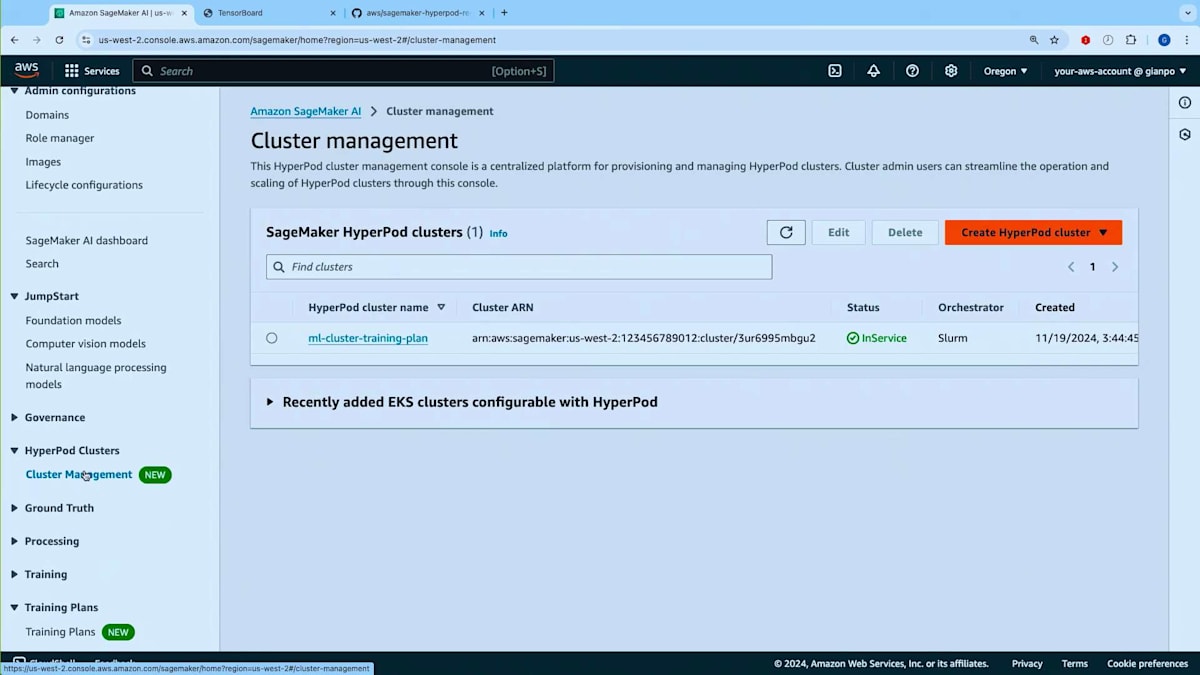The image size is (1200, 675).
Task: Open the help question mark icon
Action: pyautogui.click(x=912, y=71)
